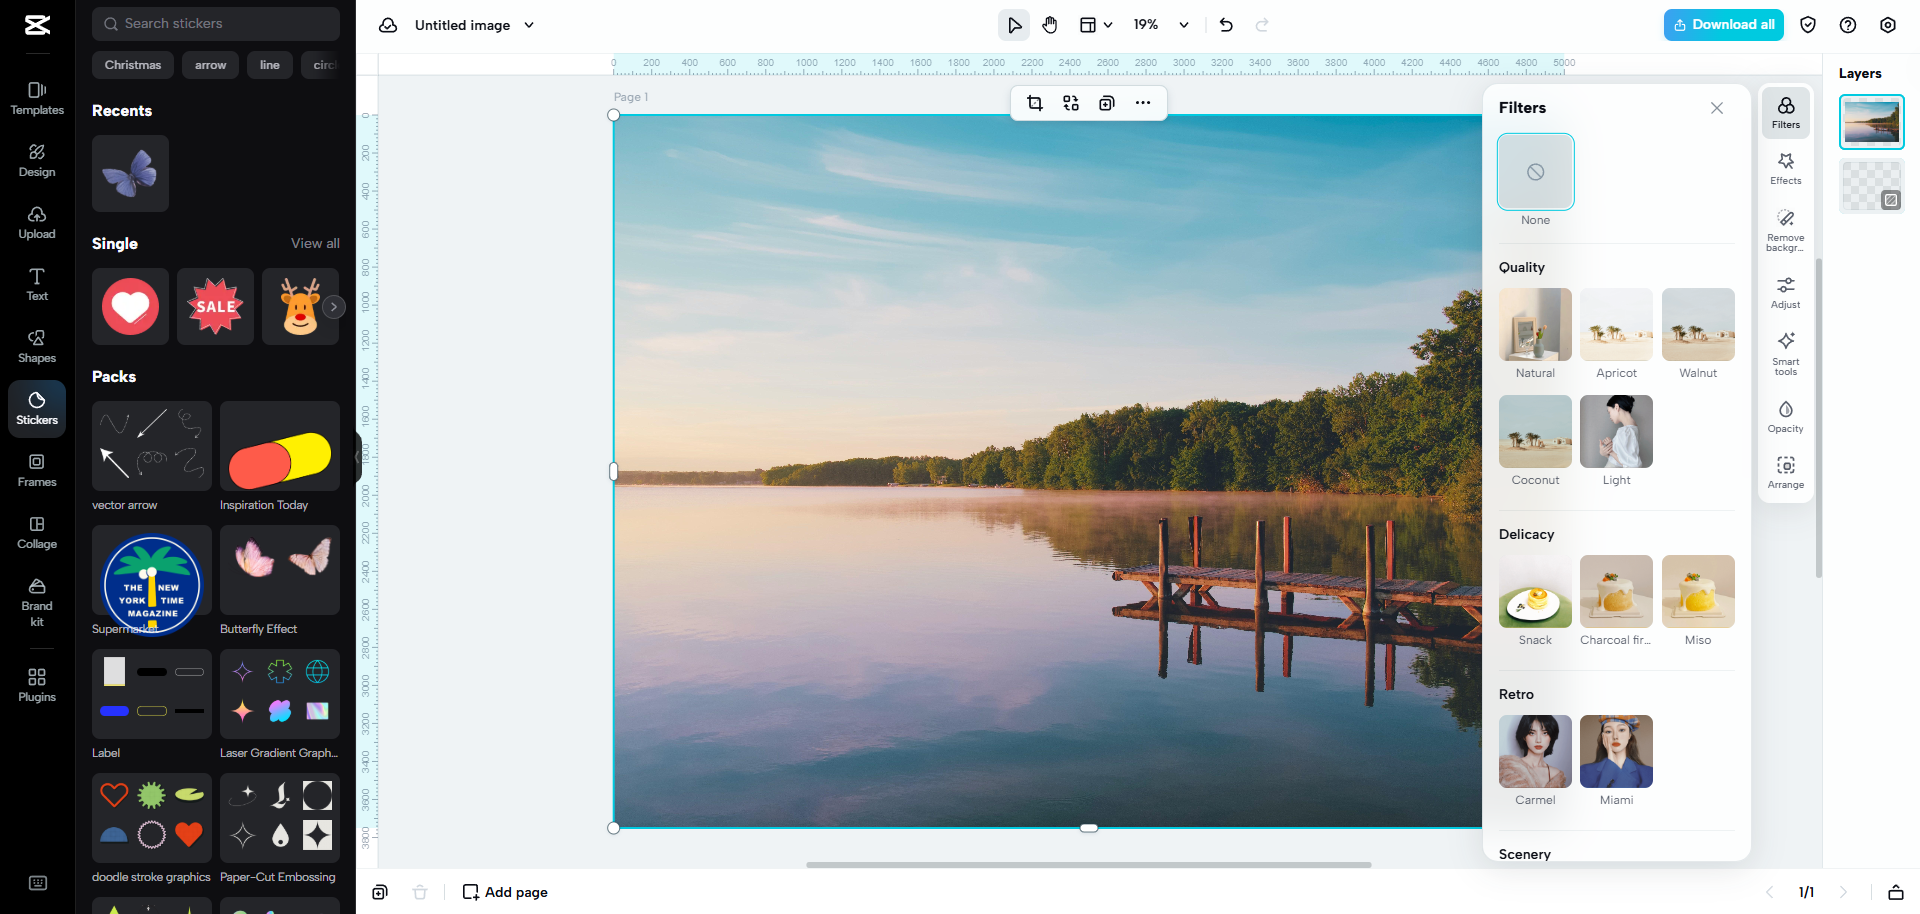The height and width of the screenshot is (914, 1920).
Task: Click the more options ellipsis icon
Action: tap(1143, 103)
